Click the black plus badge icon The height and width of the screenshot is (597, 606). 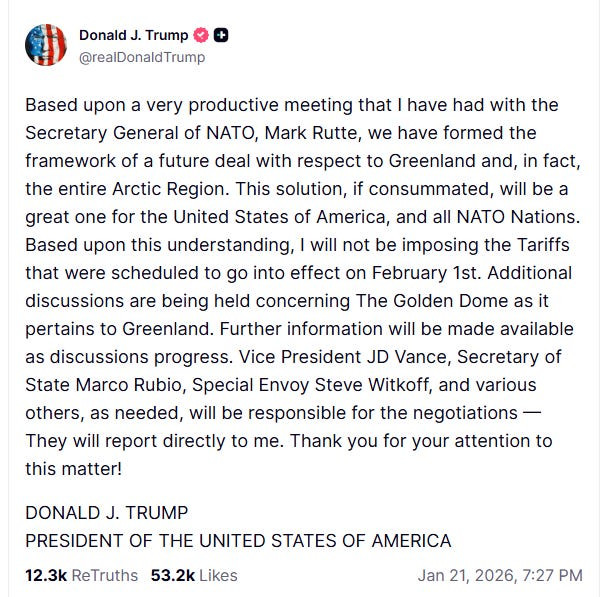tap(221, 36)
